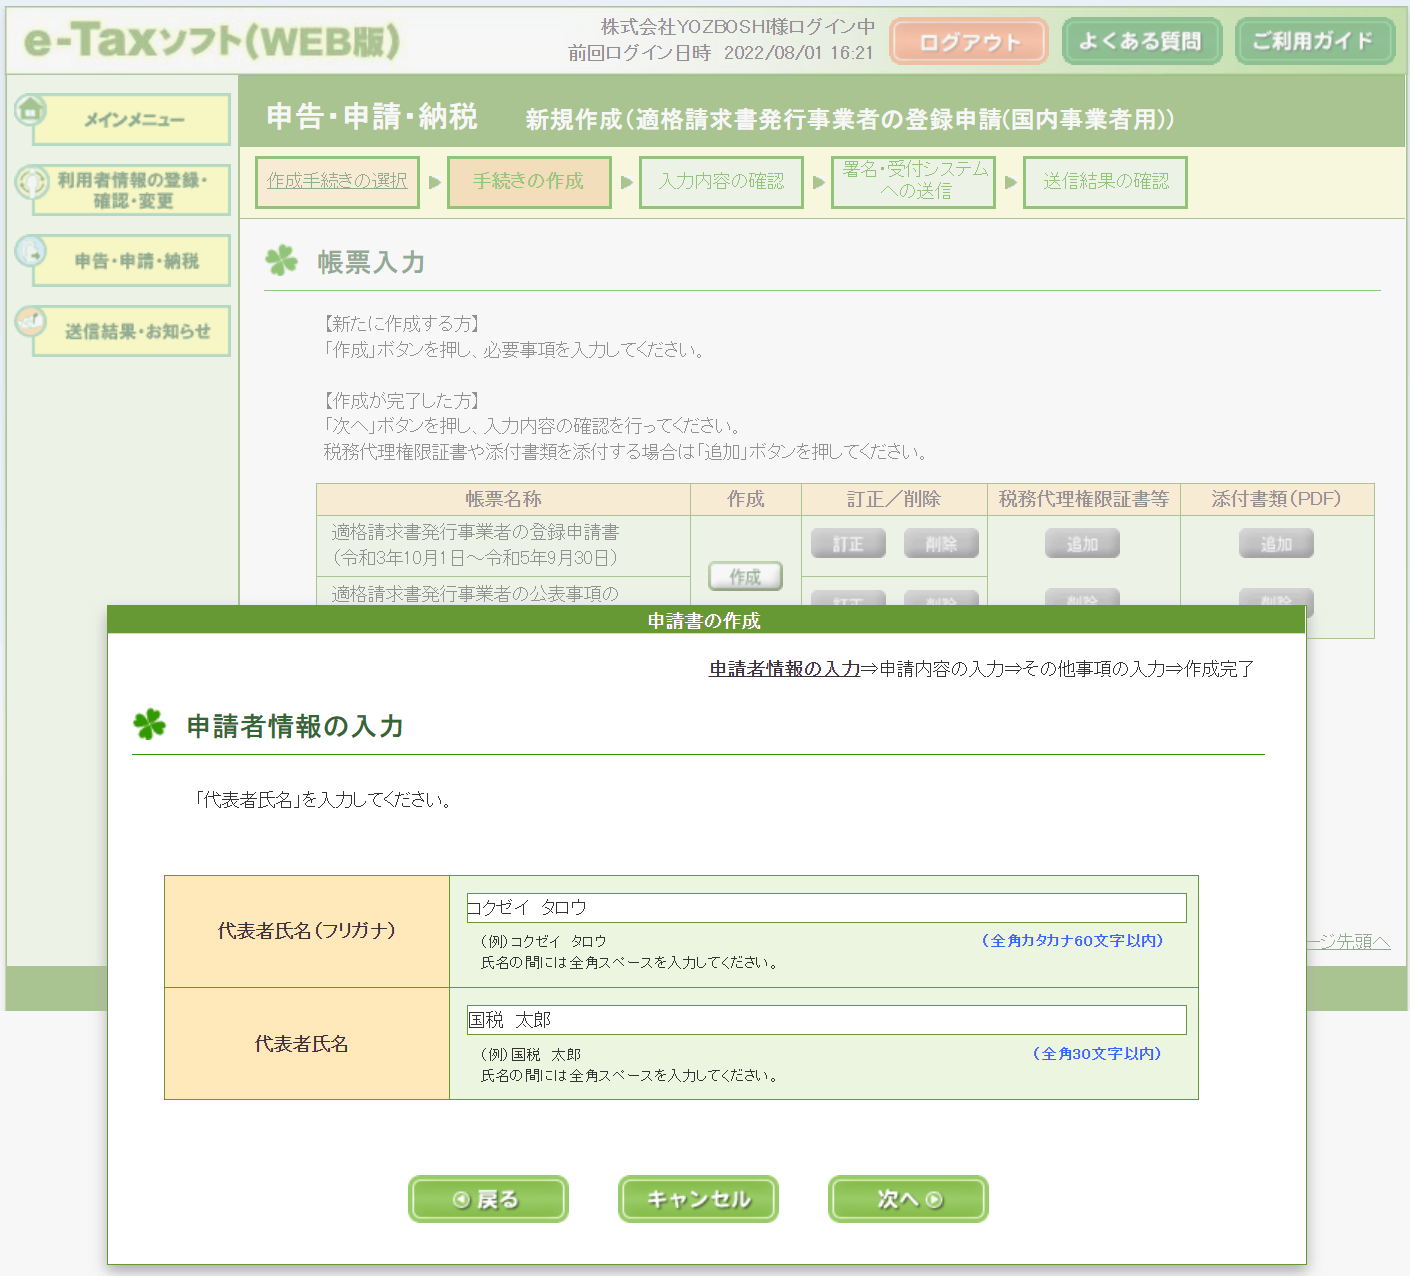This screenshot has width=1410, height=1276.
Task: Click 代表者氏名(フリガナ) input field
Action: coord(826,908)
